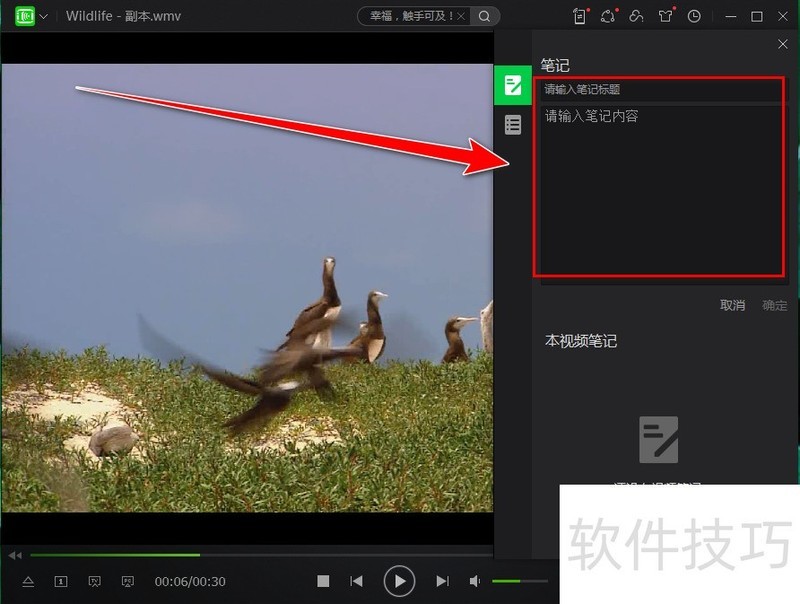Click the note title input field
800x604 pixels.
pos(660,90)
